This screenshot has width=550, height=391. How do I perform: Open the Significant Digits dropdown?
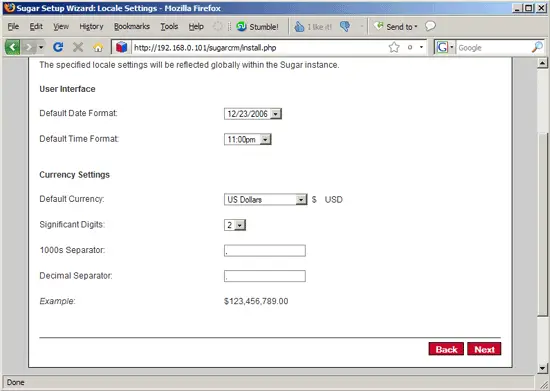[x=235, y=225]
